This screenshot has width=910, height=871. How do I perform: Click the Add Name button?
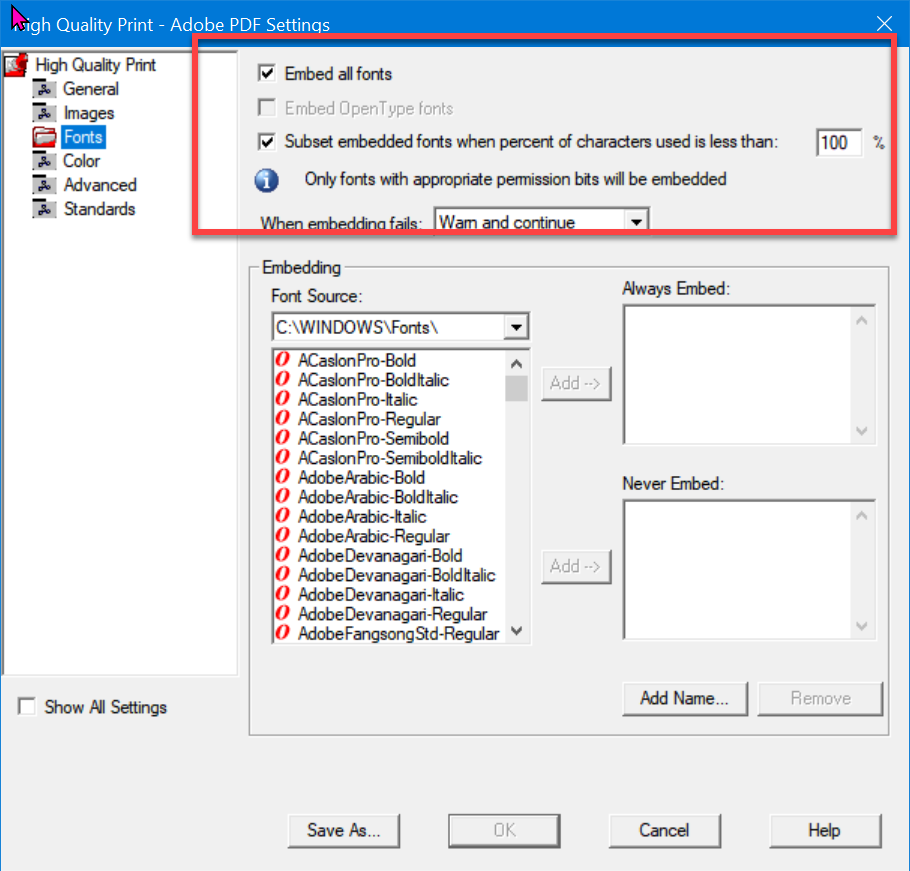[x=685, y=698]
